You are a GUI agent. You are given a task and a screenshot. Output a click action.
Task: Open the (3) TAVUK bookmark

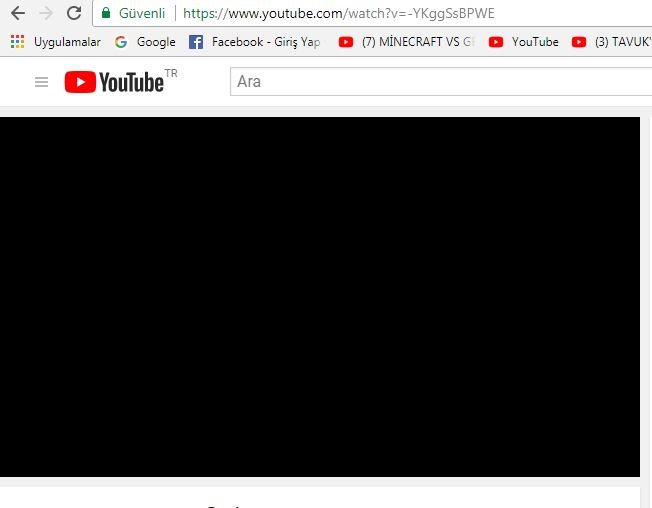(x=623, y=42)
